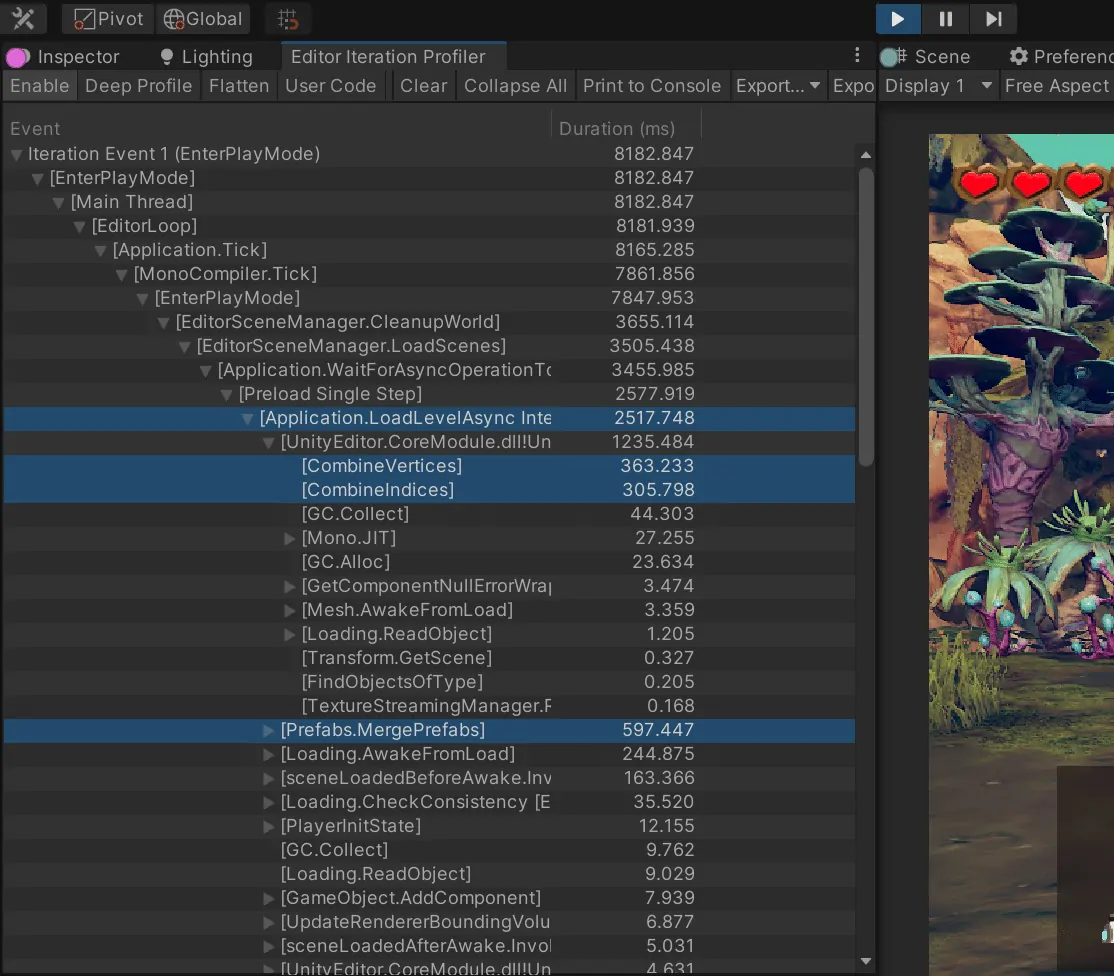Toggle the User Code filter
The image size is (1114, 976).
tap(331, 86)
